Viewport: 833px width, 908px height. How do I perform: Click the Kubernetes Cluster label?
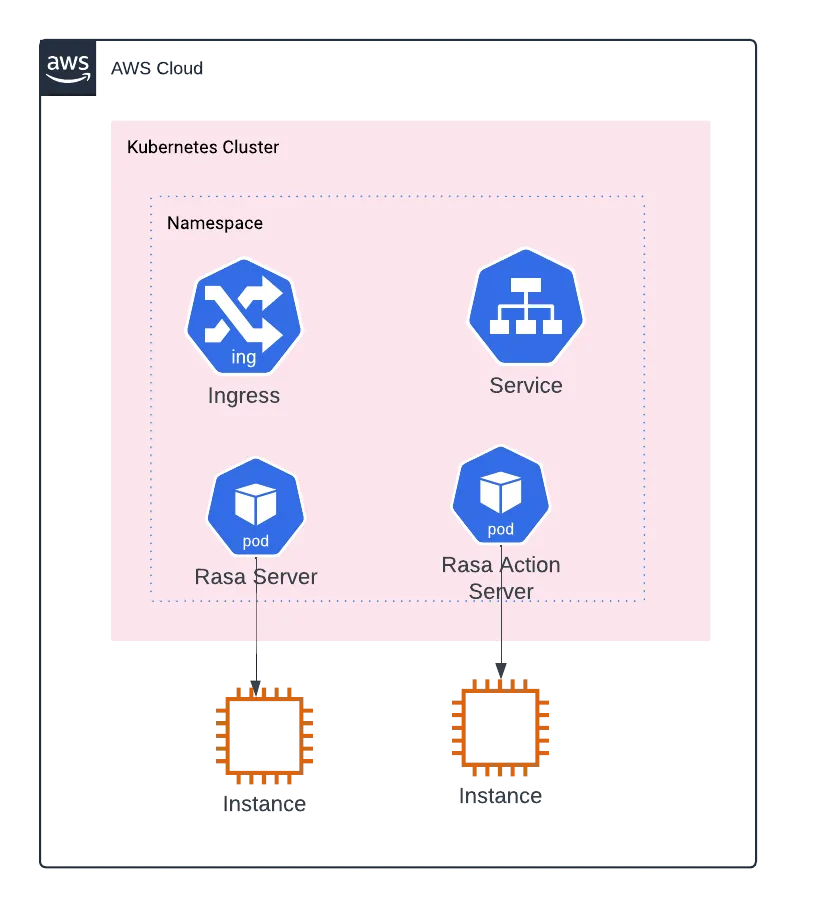(x=203, y=147)
